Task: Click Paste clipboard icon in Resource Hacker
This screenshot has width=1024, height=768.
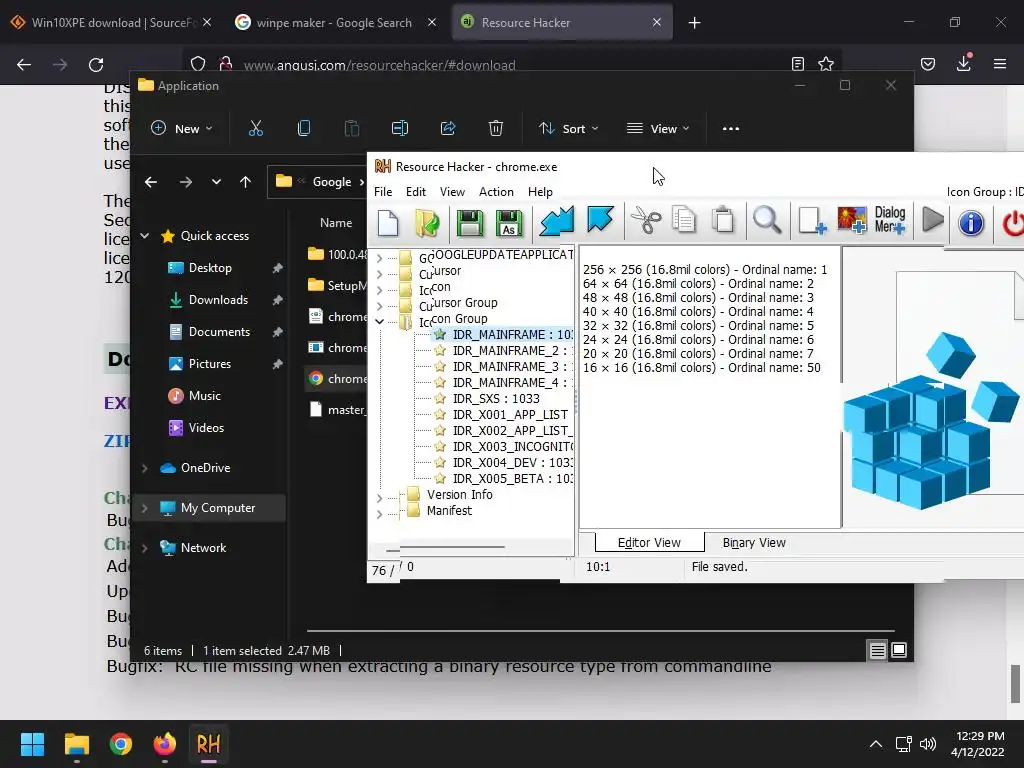Action: pyautogui.click(x=723, y=220)
